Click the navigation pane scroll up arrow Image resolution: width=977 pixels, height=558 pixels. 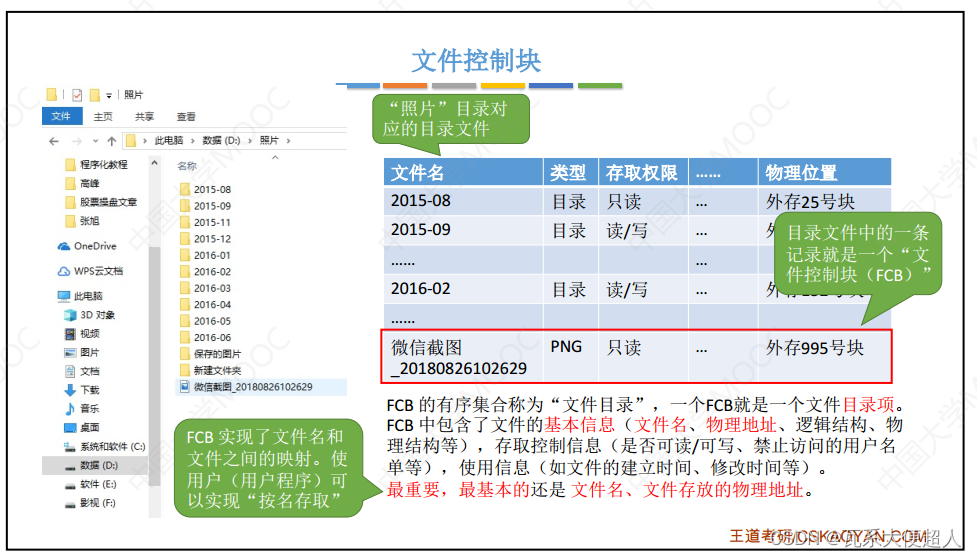(x=155, y=163)
